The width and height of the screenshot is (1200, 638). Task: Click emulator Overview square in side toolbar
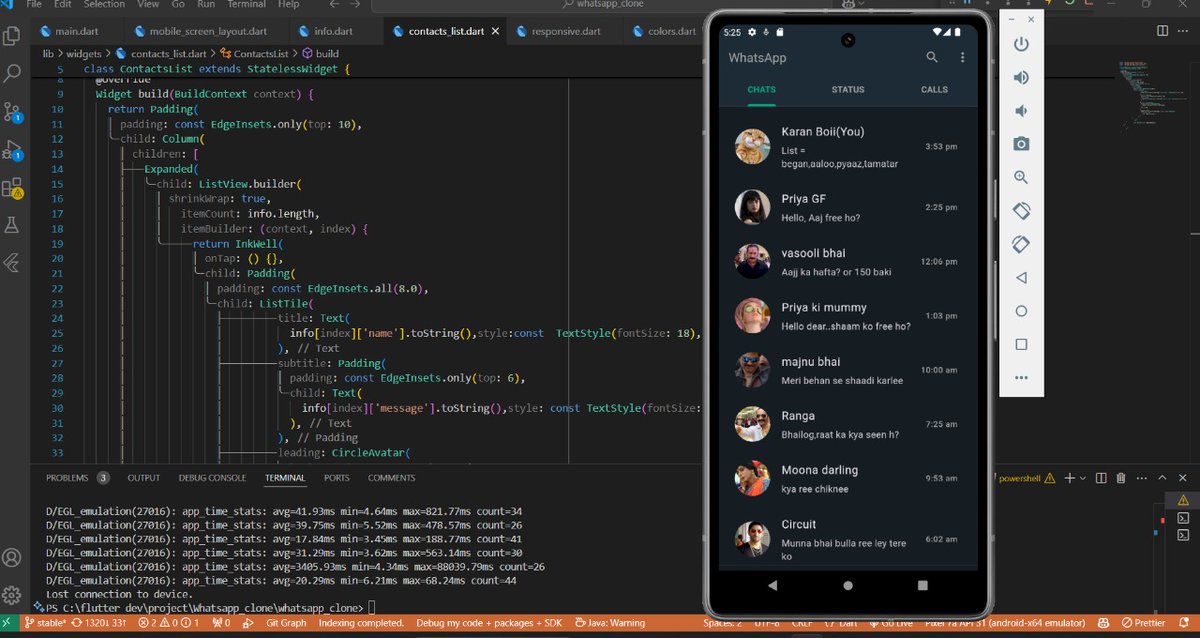point(1021,344)
